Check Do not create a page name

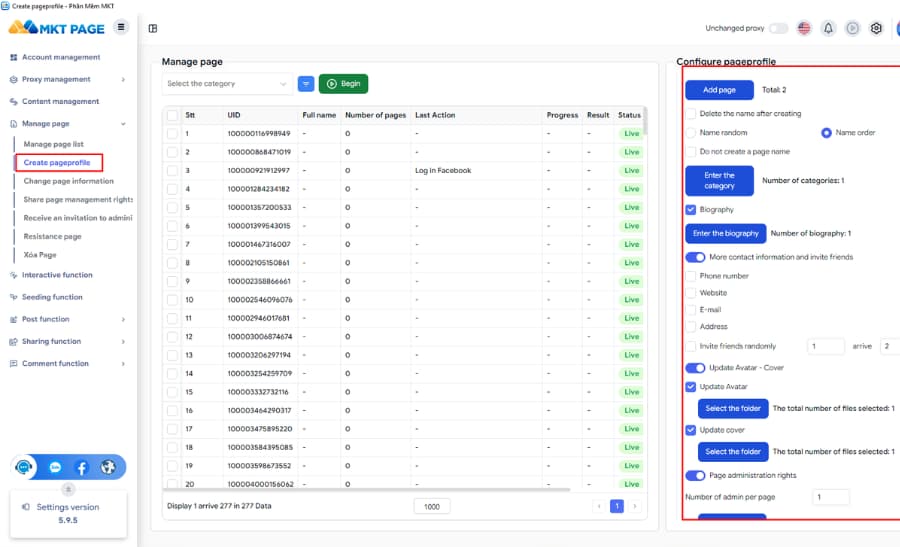[691, 152]
